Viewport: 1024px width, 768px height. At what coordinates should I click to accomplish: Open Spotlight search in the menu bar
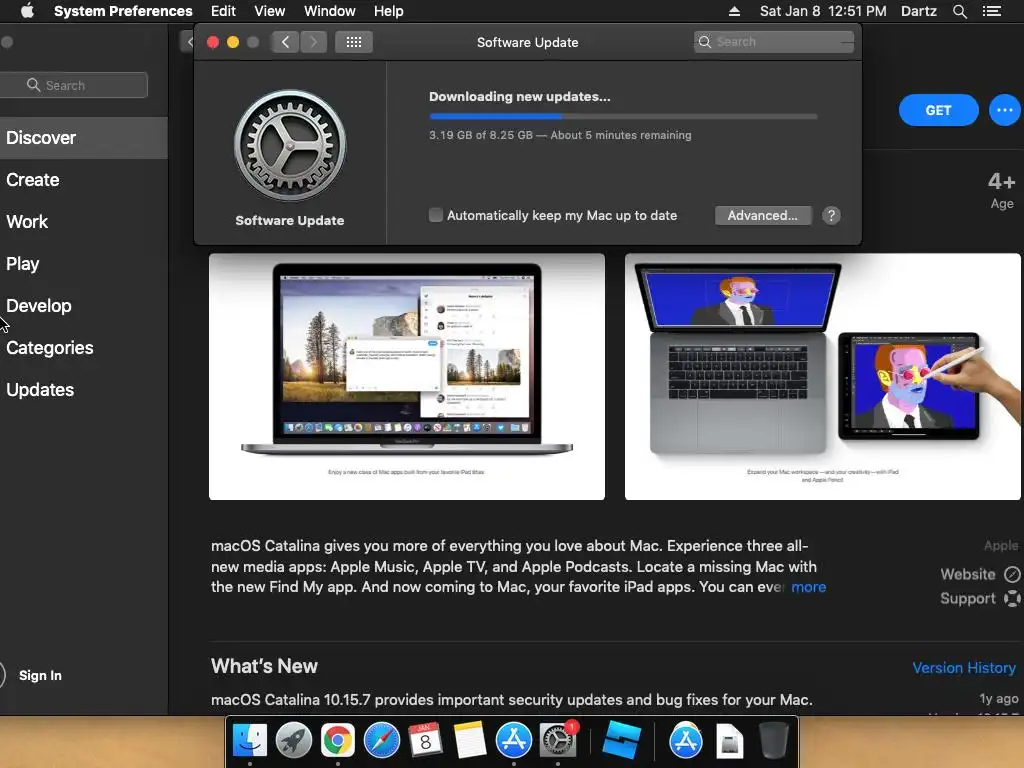pos(959,11)
